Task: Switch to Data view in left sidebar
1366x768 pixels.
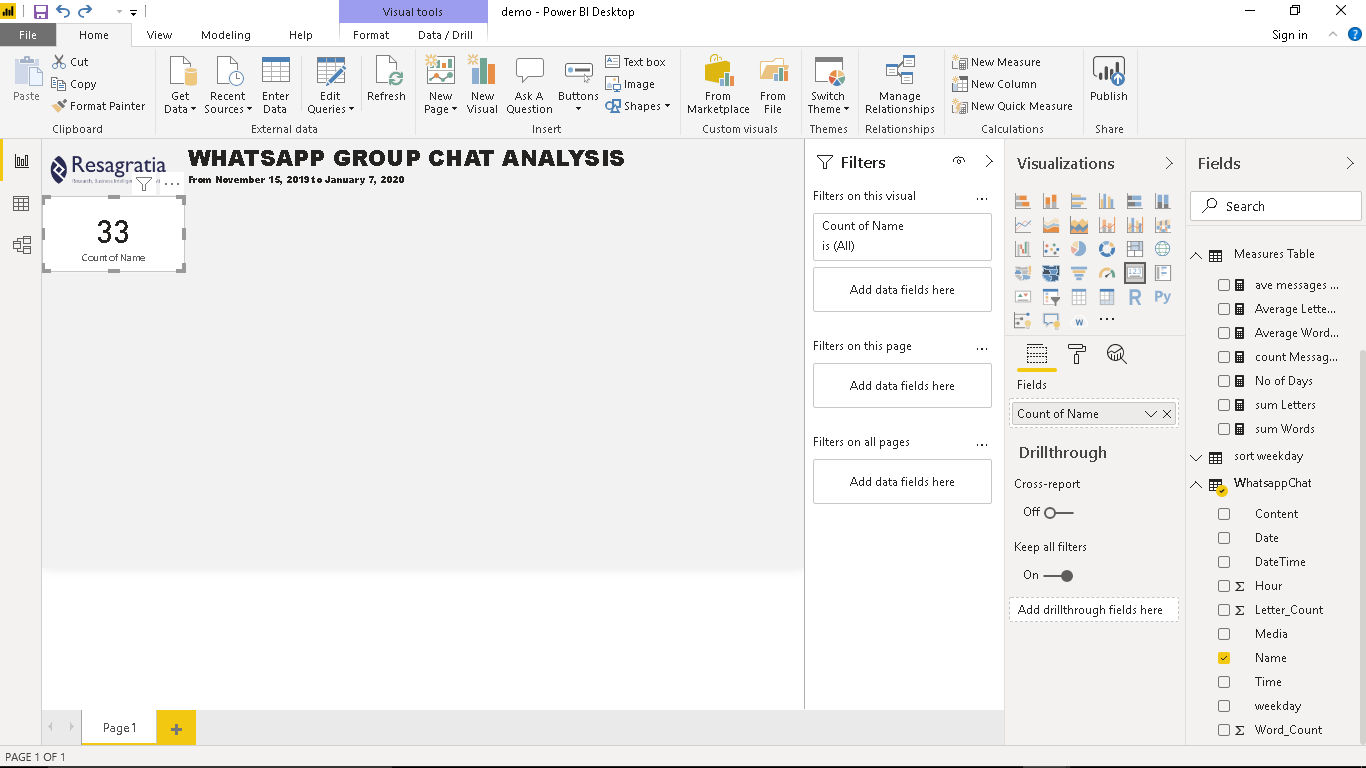Action: tap(21, 204)
